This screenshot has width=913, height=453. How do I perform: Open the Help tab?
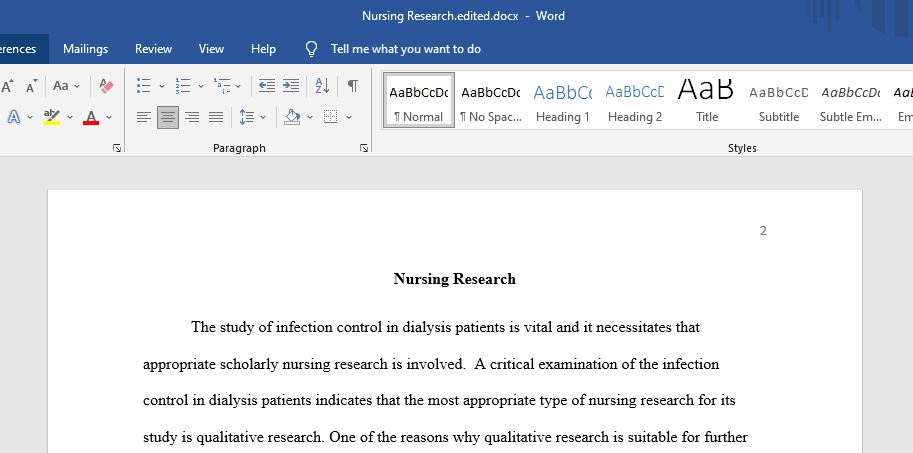(x=263, y=49)
